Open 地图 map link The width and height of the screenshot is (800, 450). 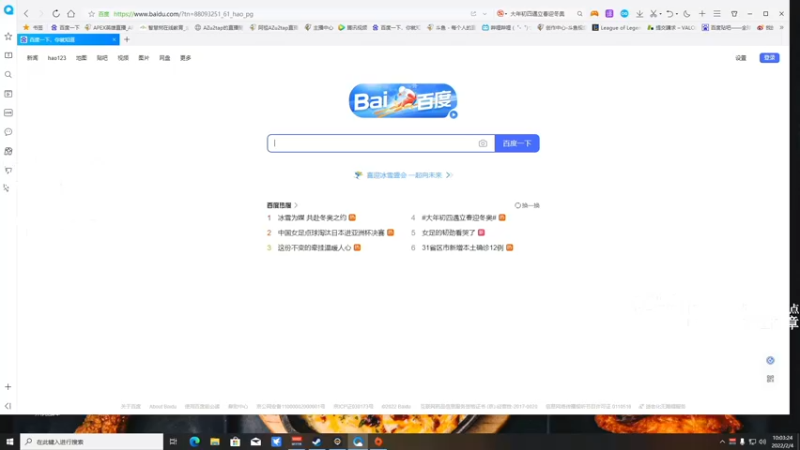[x=82, y=58]
